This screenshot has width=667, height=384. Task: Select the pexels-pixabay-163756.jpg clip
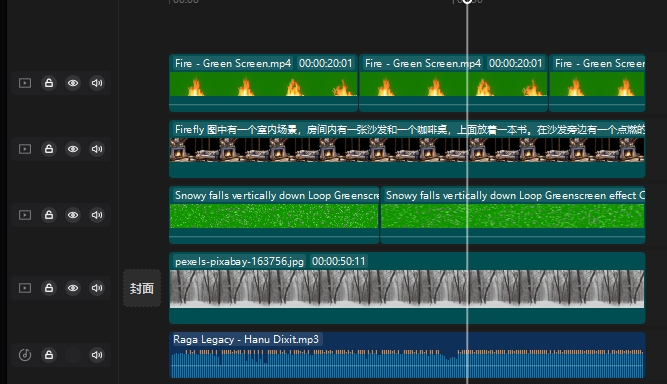point(407,288)
